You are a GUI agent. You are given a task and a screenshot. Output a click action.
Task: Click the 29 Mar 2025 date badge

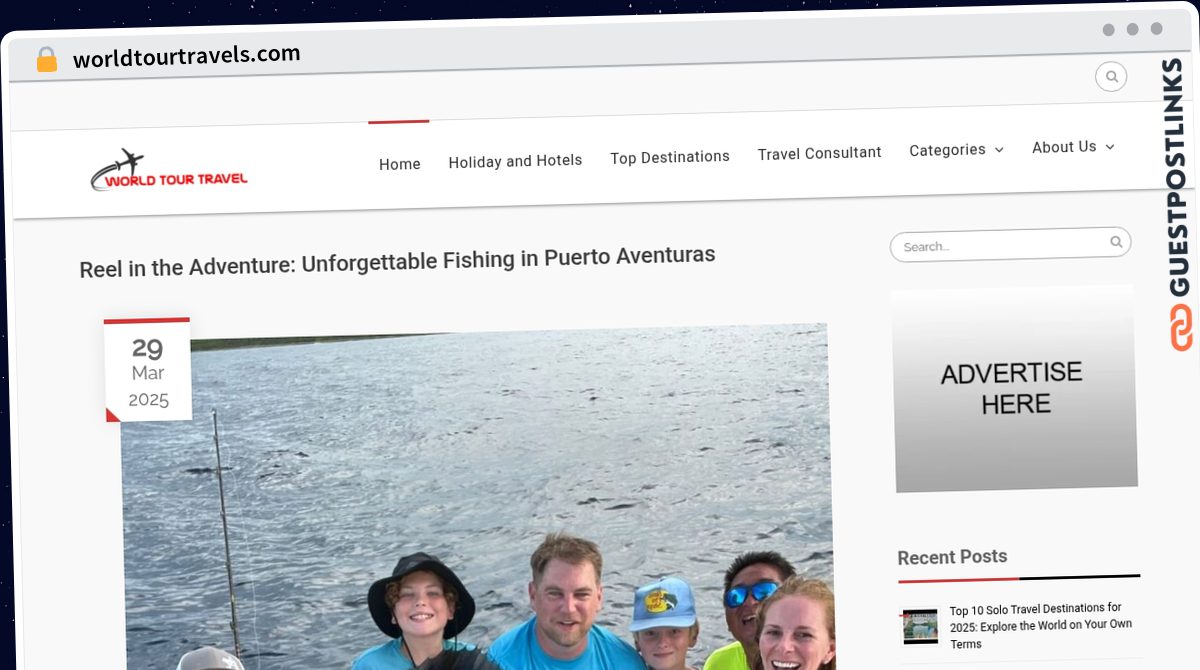[148, 372]
